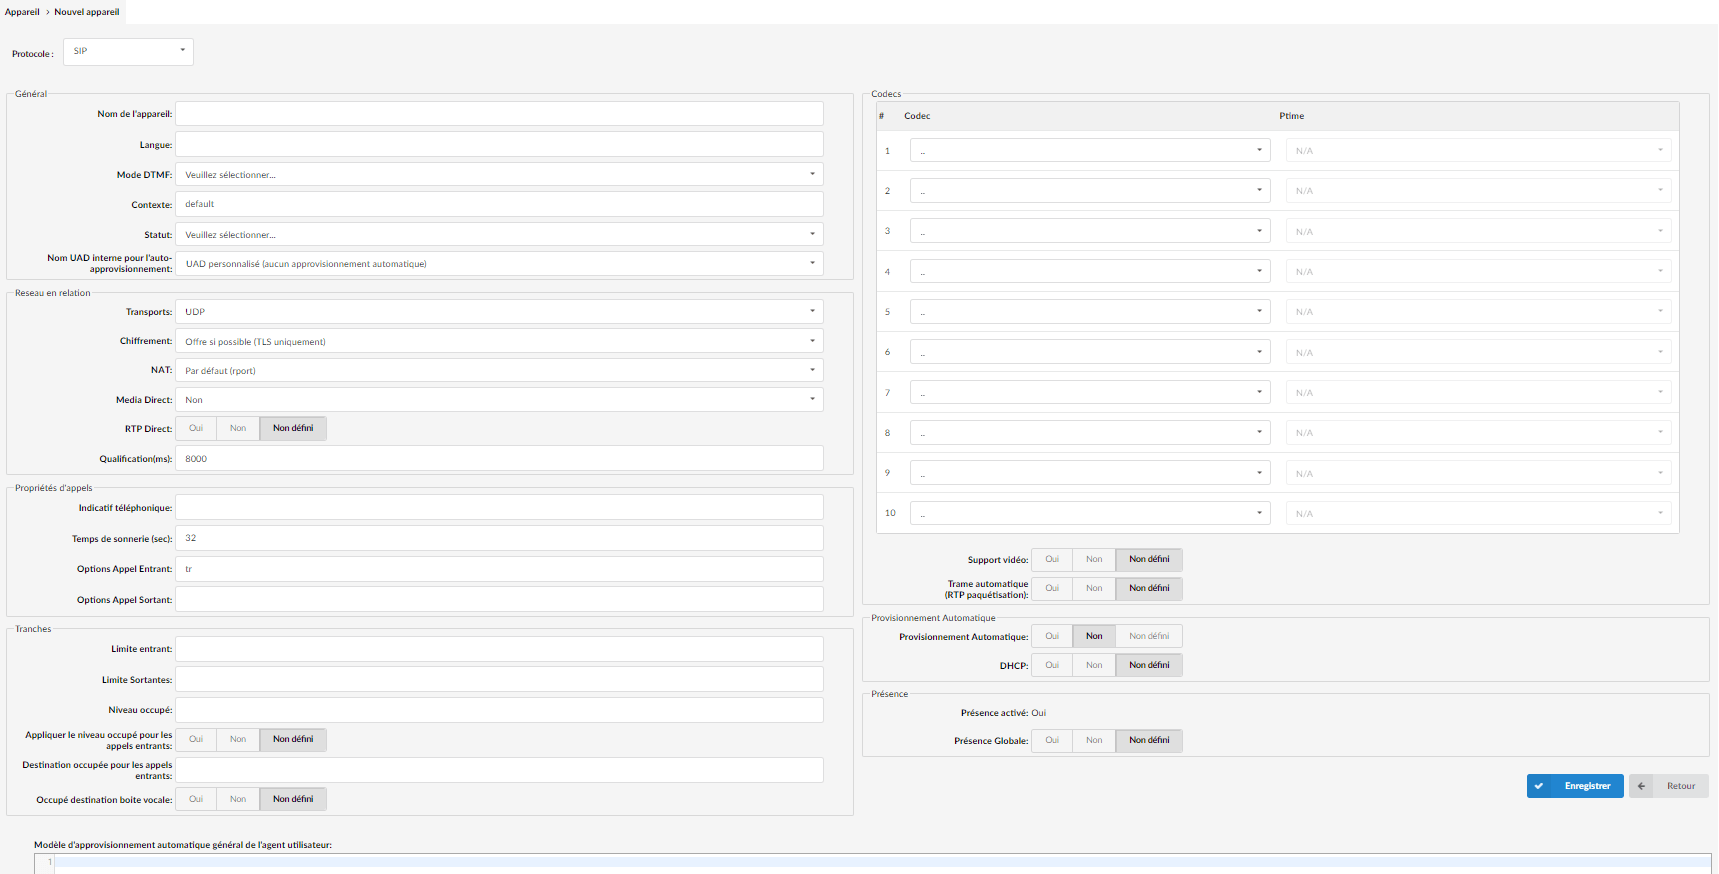Open the Transports UDP dropdown

[499, 312]
